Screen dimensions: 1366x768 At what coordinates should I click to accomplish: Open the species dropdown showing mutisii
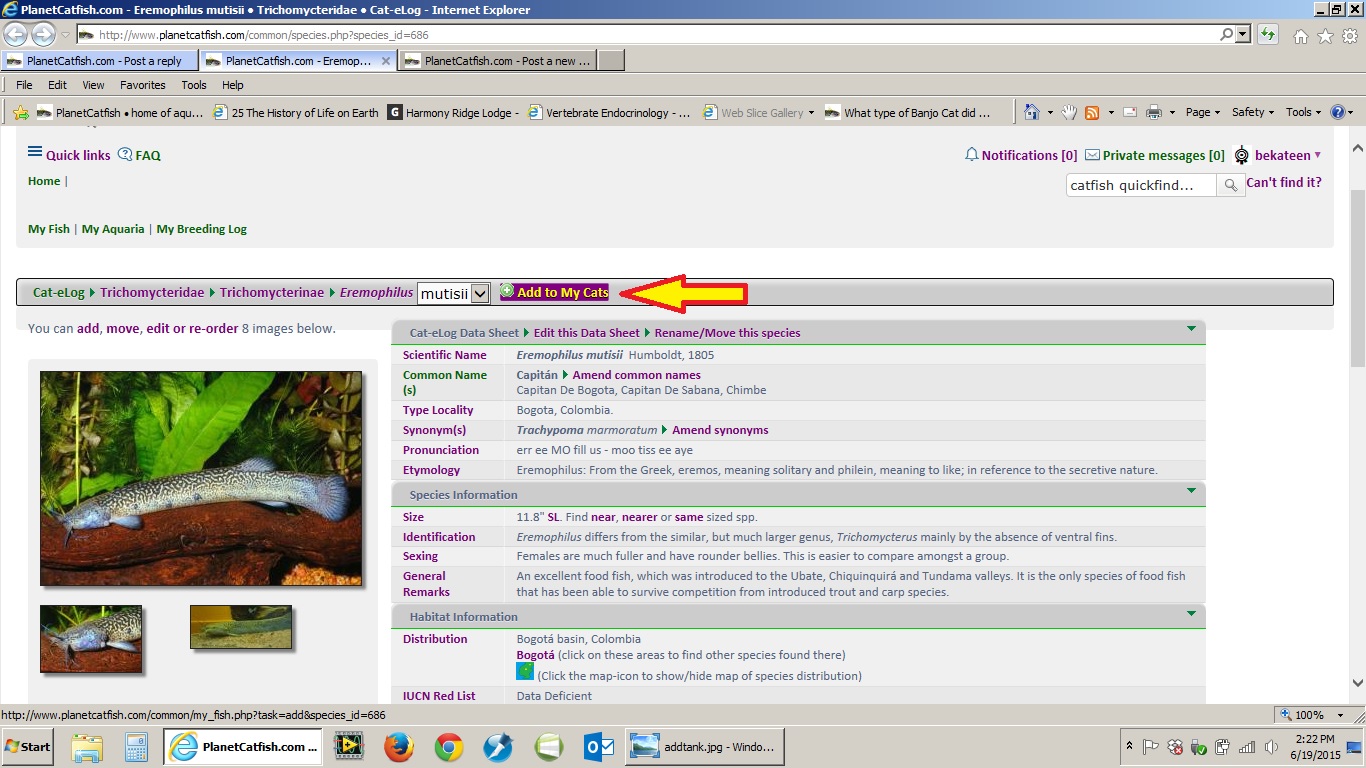[454, 293]
